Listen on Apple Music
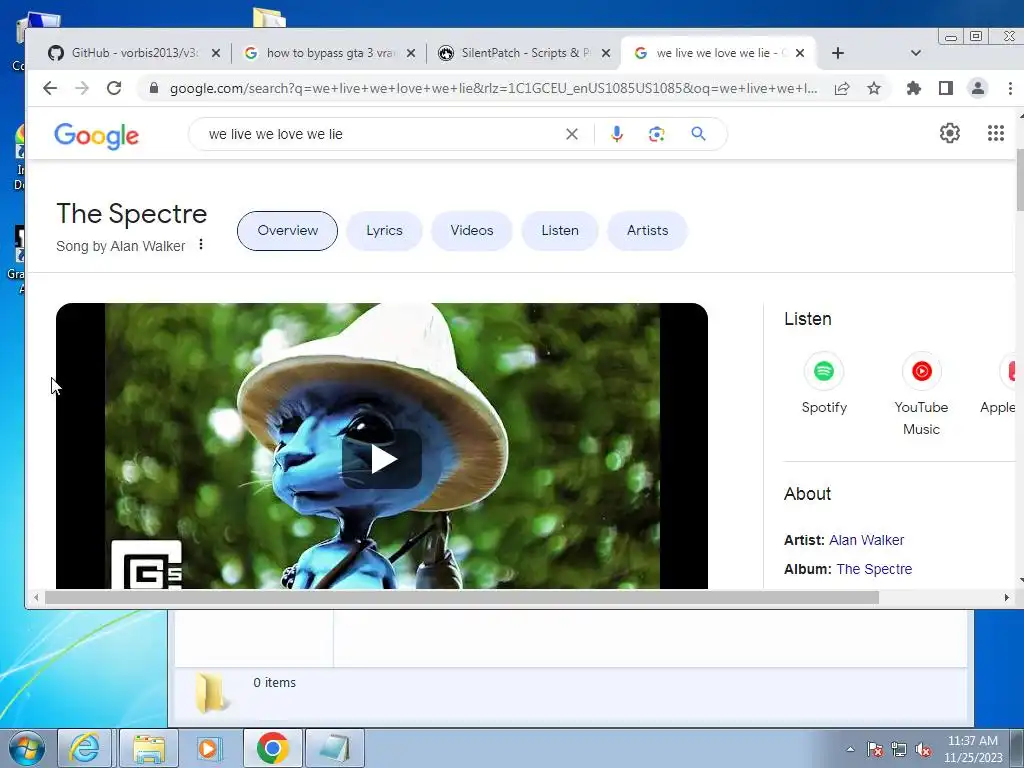Screen dimensions: 1024x768 [999, 383]
